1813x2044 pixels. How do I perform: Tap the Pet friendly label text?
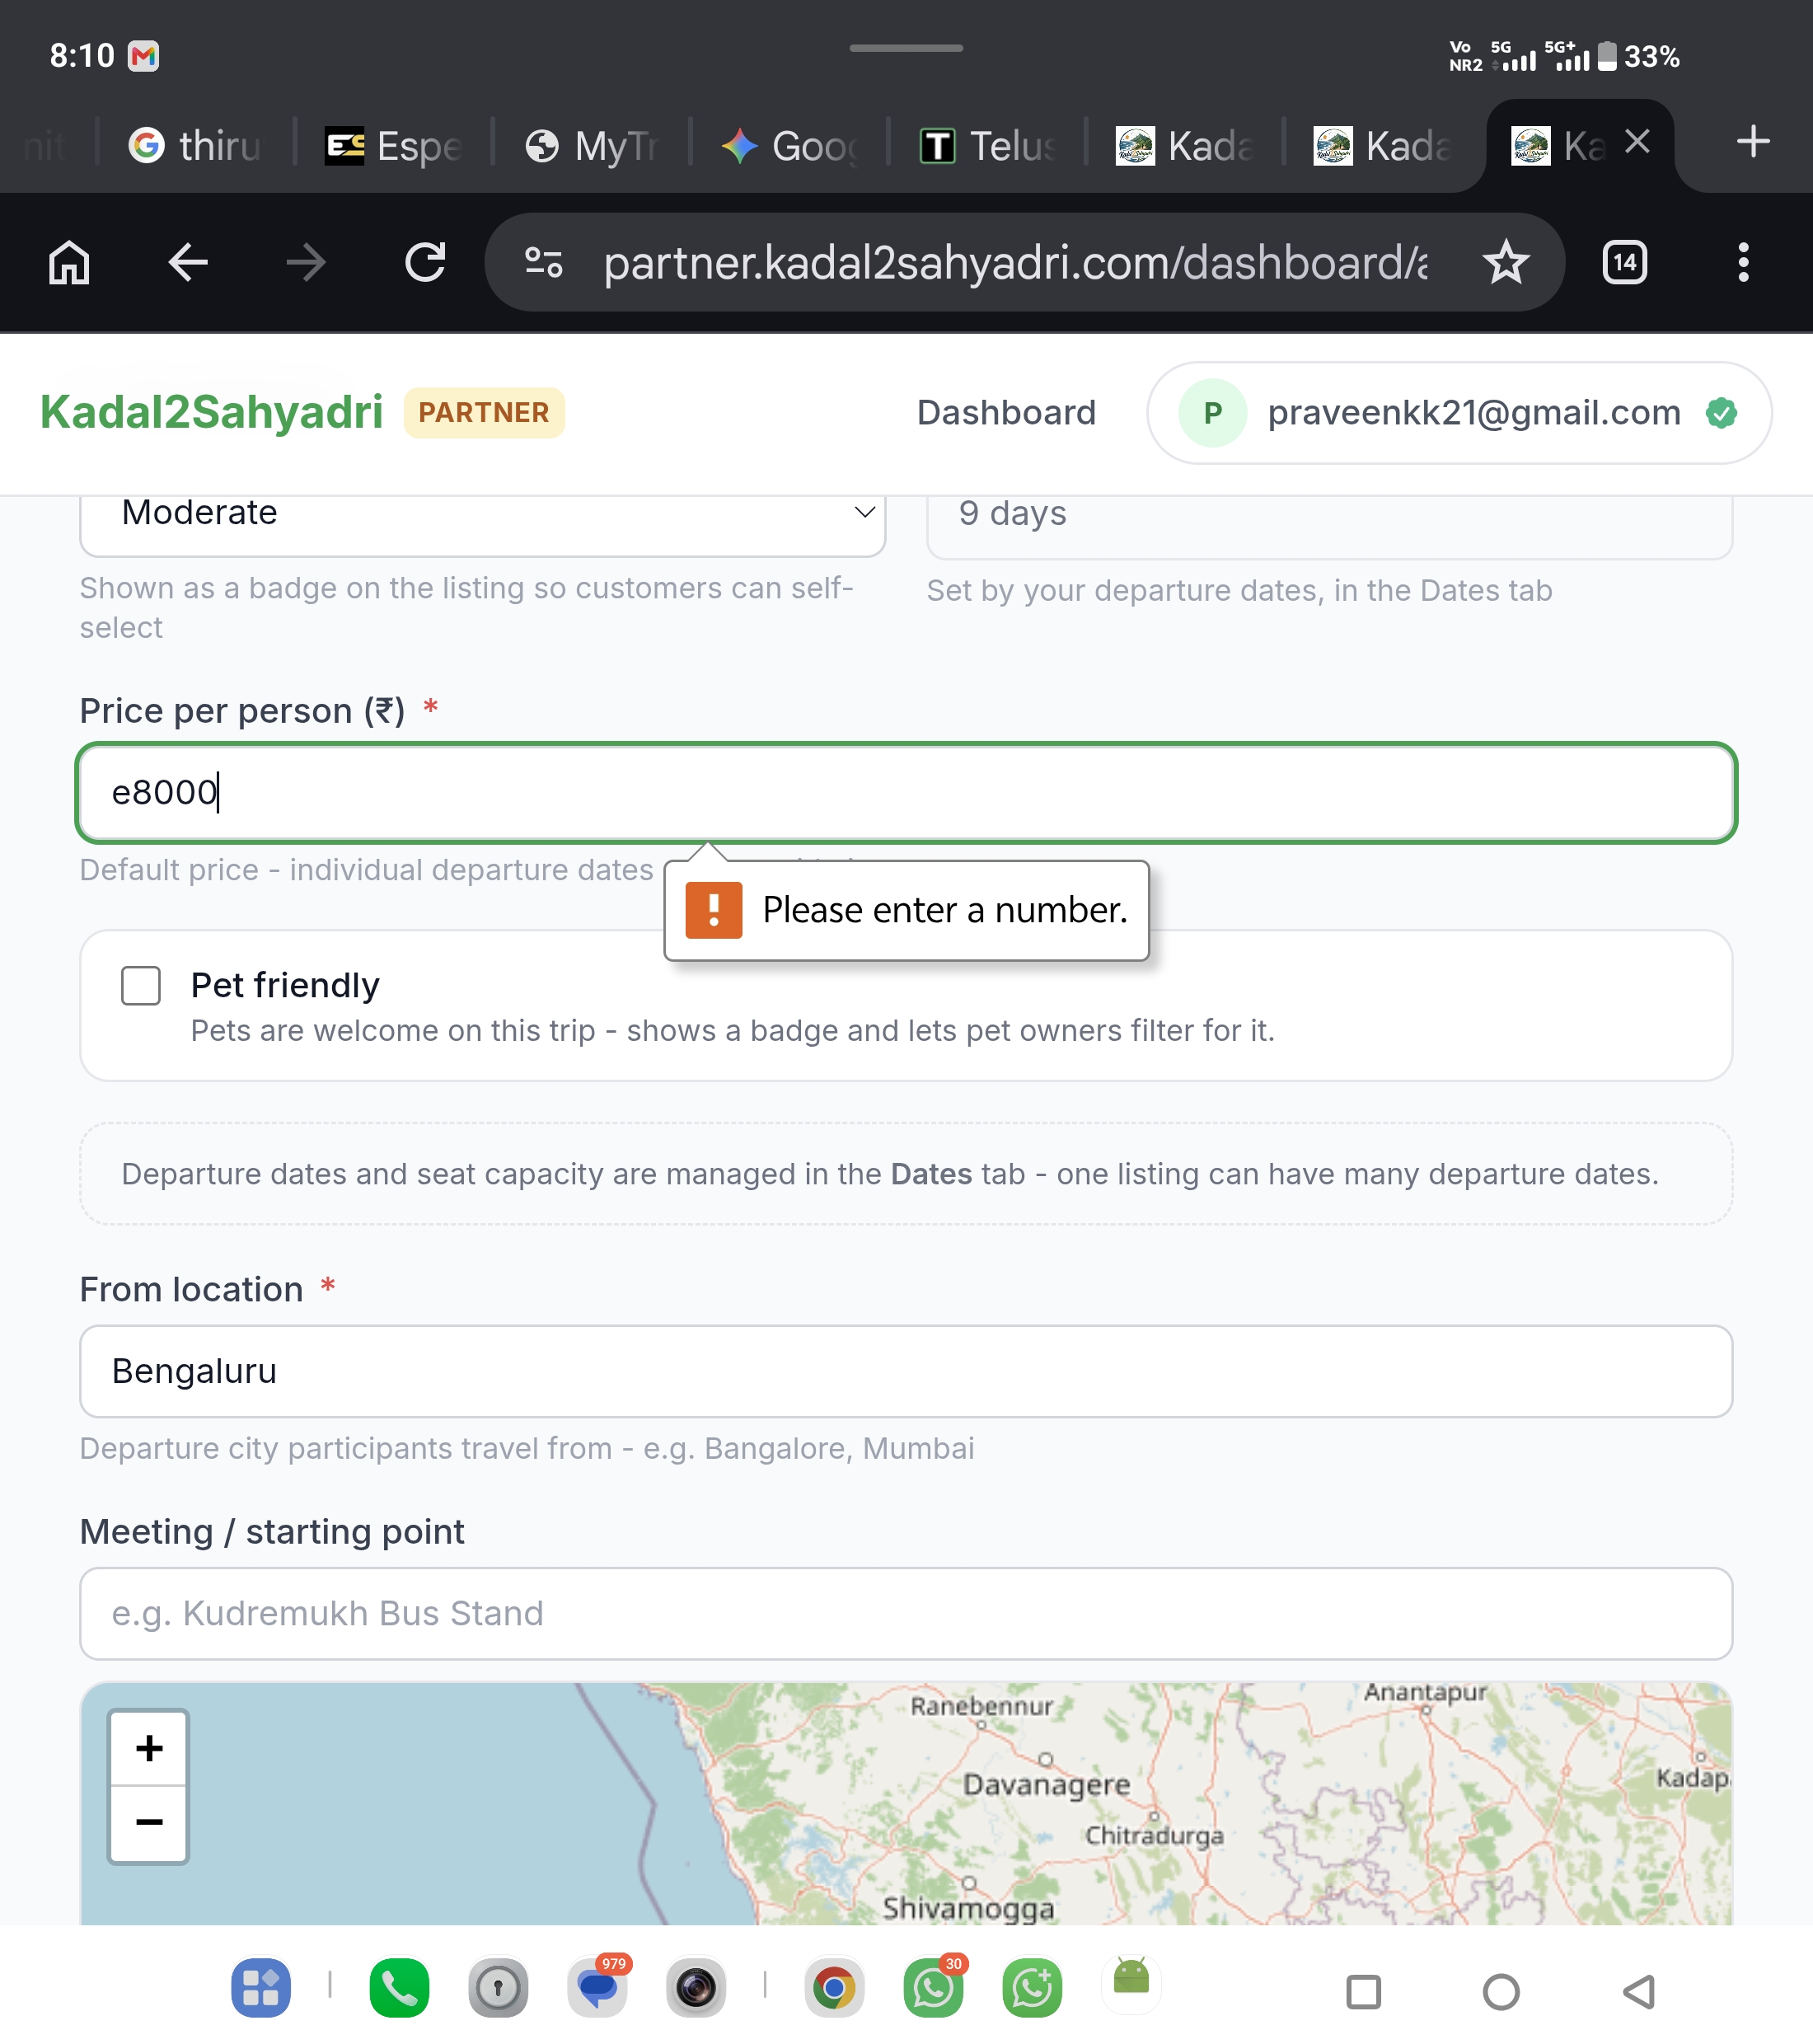pyautogui.click(x=285, y=986)
